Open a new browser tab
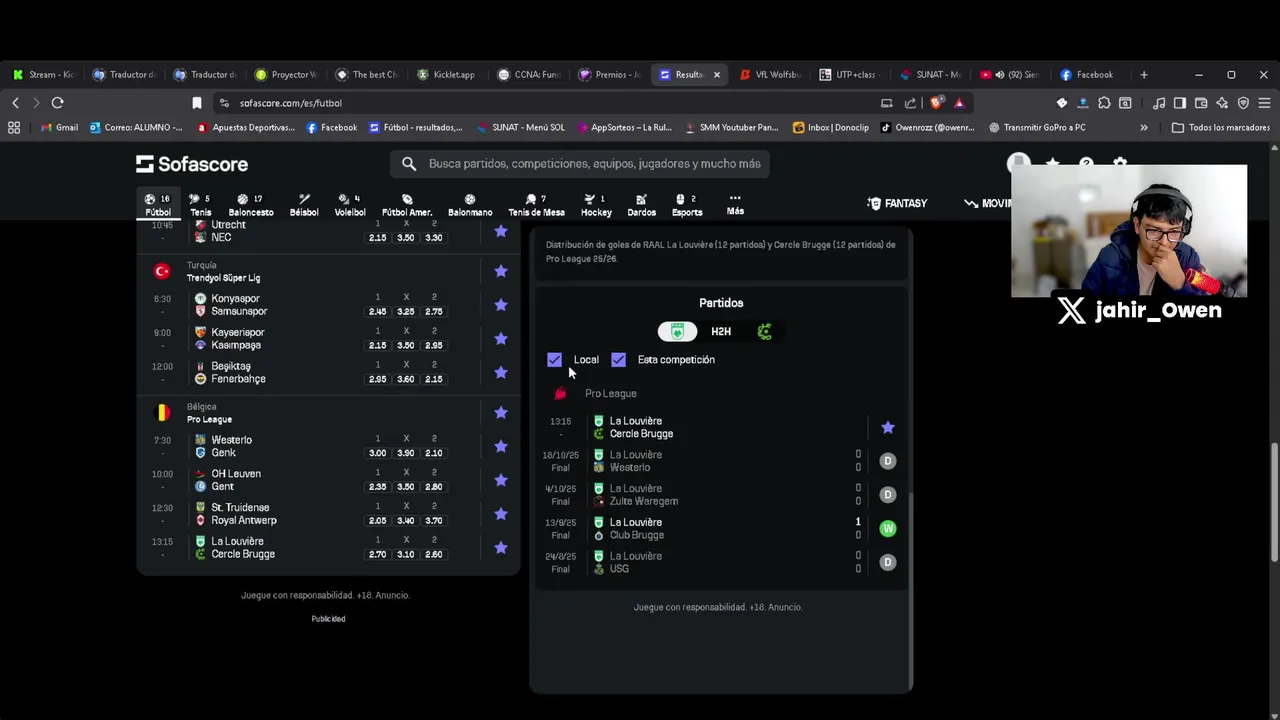This screenshot has height=720, width=1280. tap(1144, 74)
